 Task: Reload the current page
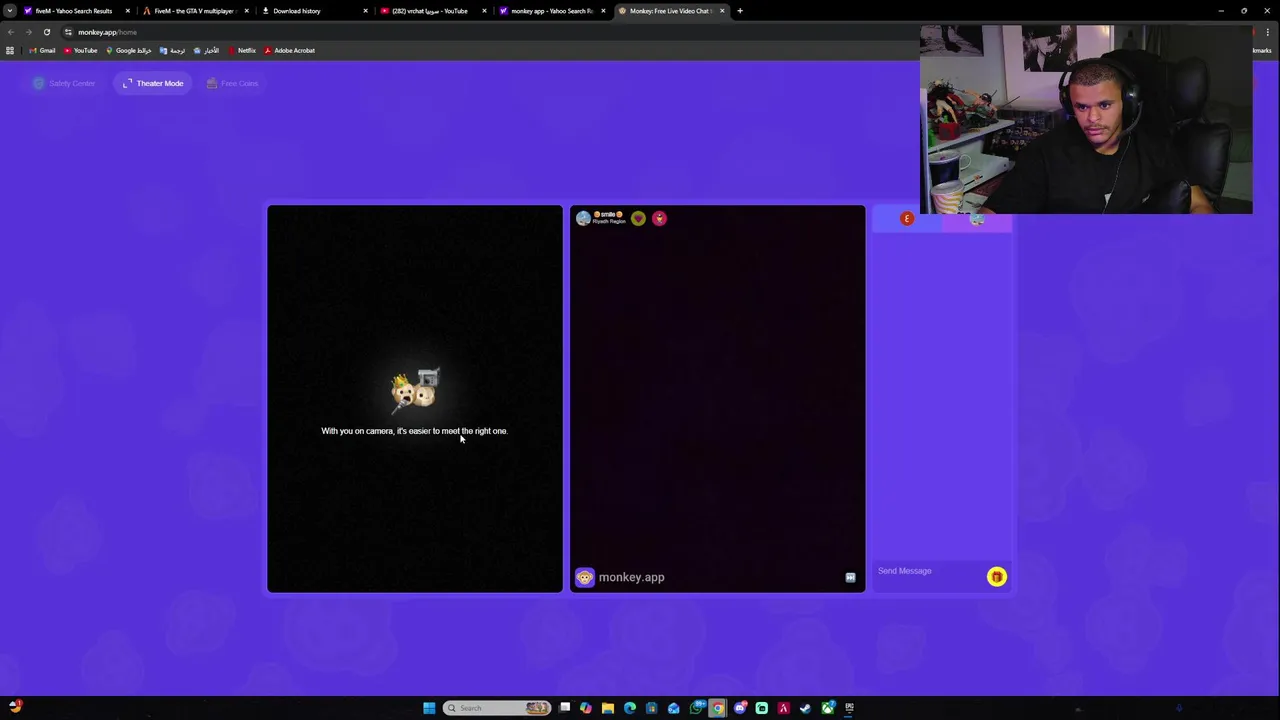46,32
